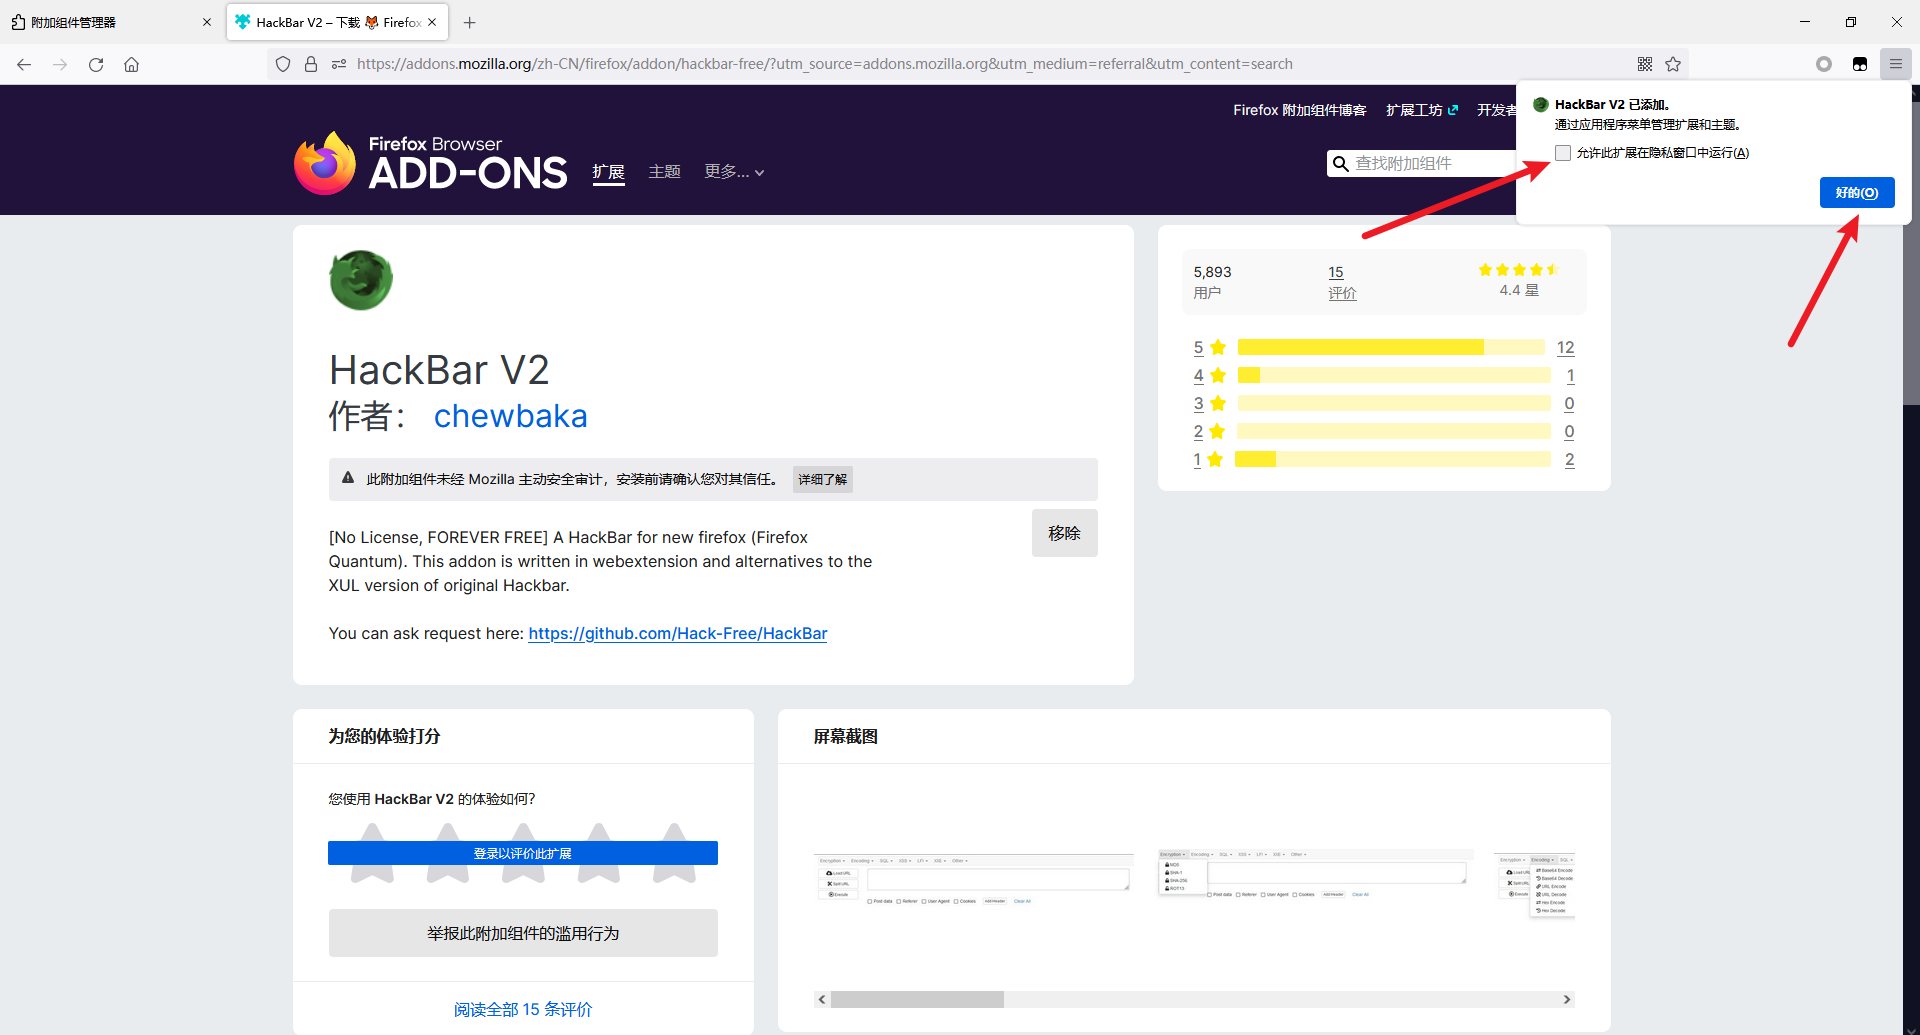Bookmark this page with the star
The width and height of the screenshot is (1920, 1035).
[1673, 64]
